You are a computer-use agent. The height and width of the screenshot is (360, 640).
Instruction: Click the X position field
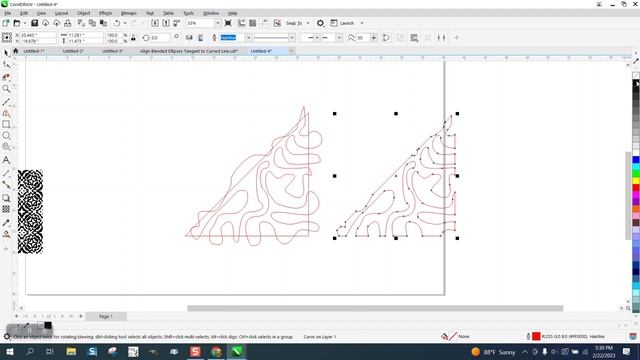[38, 36]
